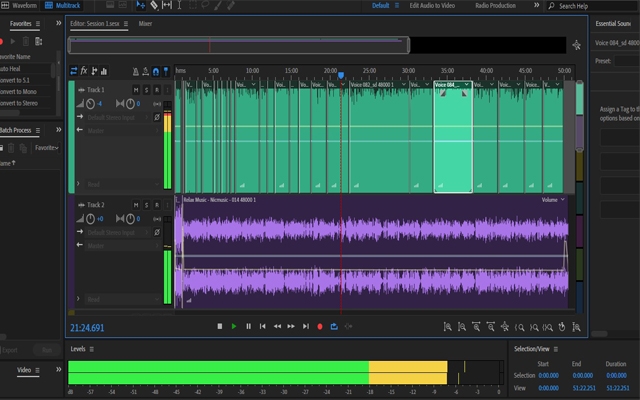Image resolution: width=640 pixels, height=400 pixels.
Task: Open Track 2 Read automation mode dropdown
Action: pos(122,300)
